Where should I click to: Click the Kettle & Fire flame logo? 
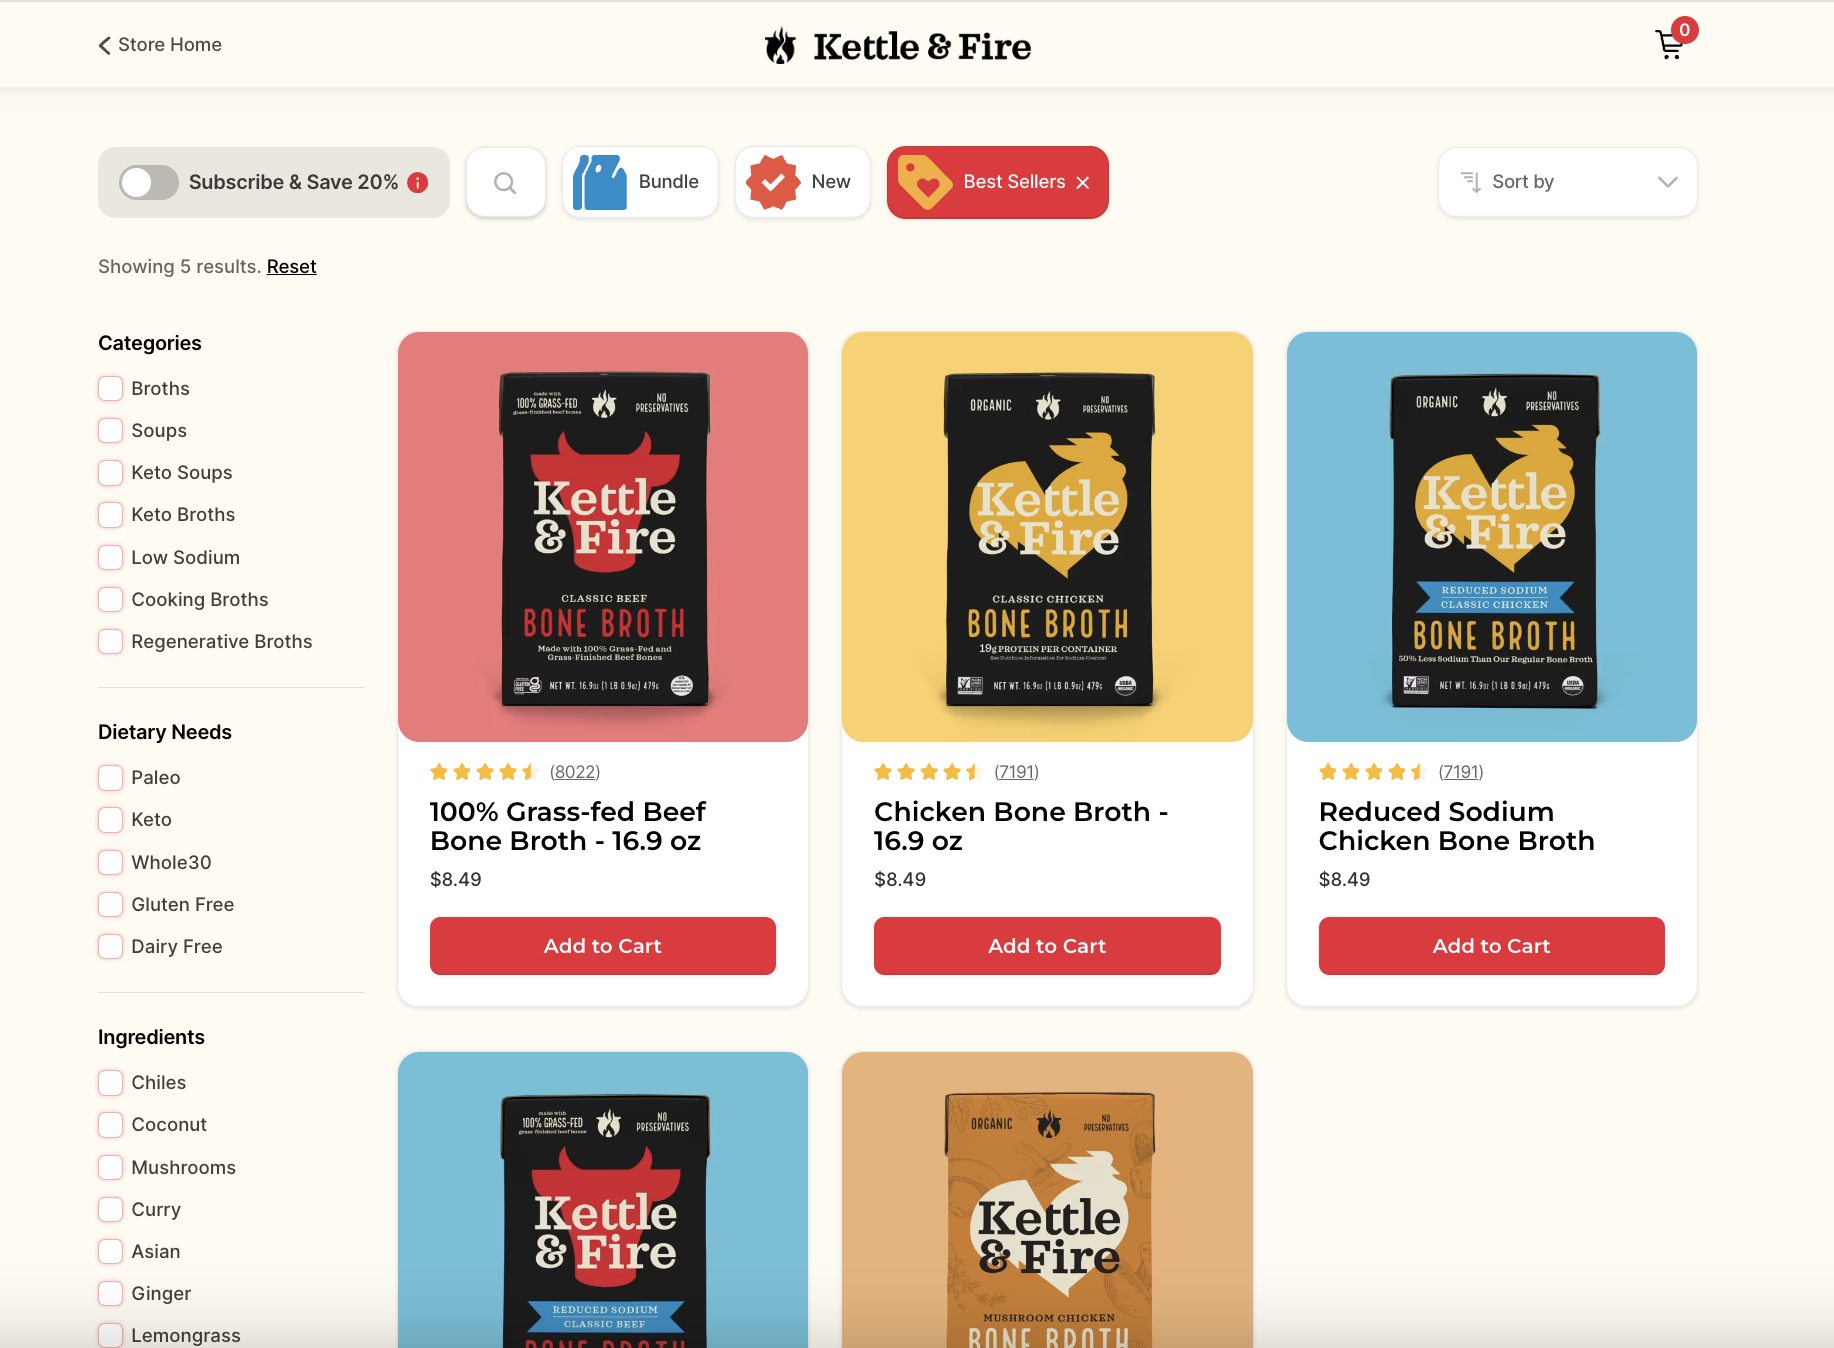coord(780,46)
